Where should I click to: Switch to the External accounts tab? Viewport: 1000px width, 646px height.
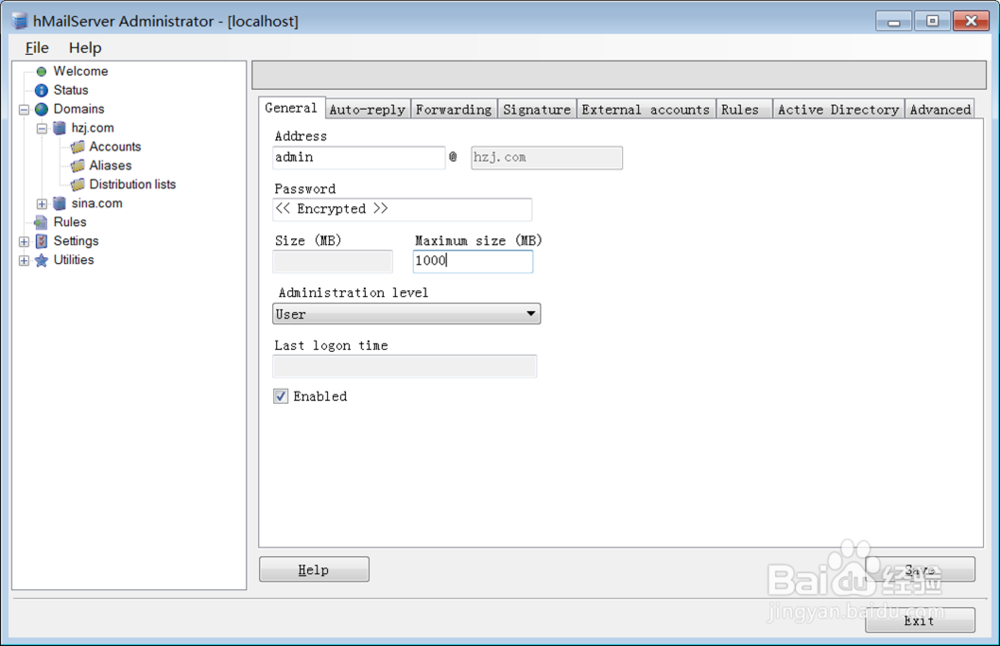(645, 110)
